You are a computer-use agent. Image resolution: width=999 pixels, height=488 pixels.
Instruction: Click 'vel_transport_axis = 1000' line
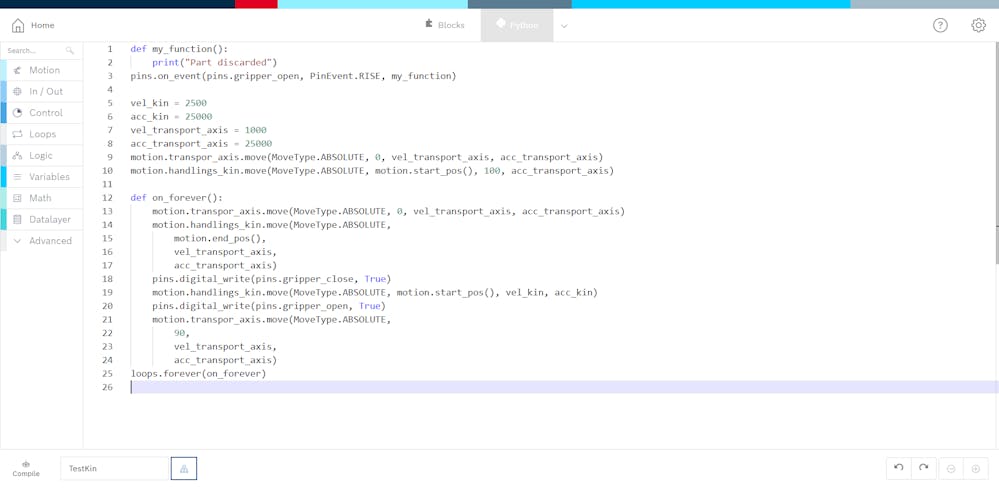(x=199, y=130)
